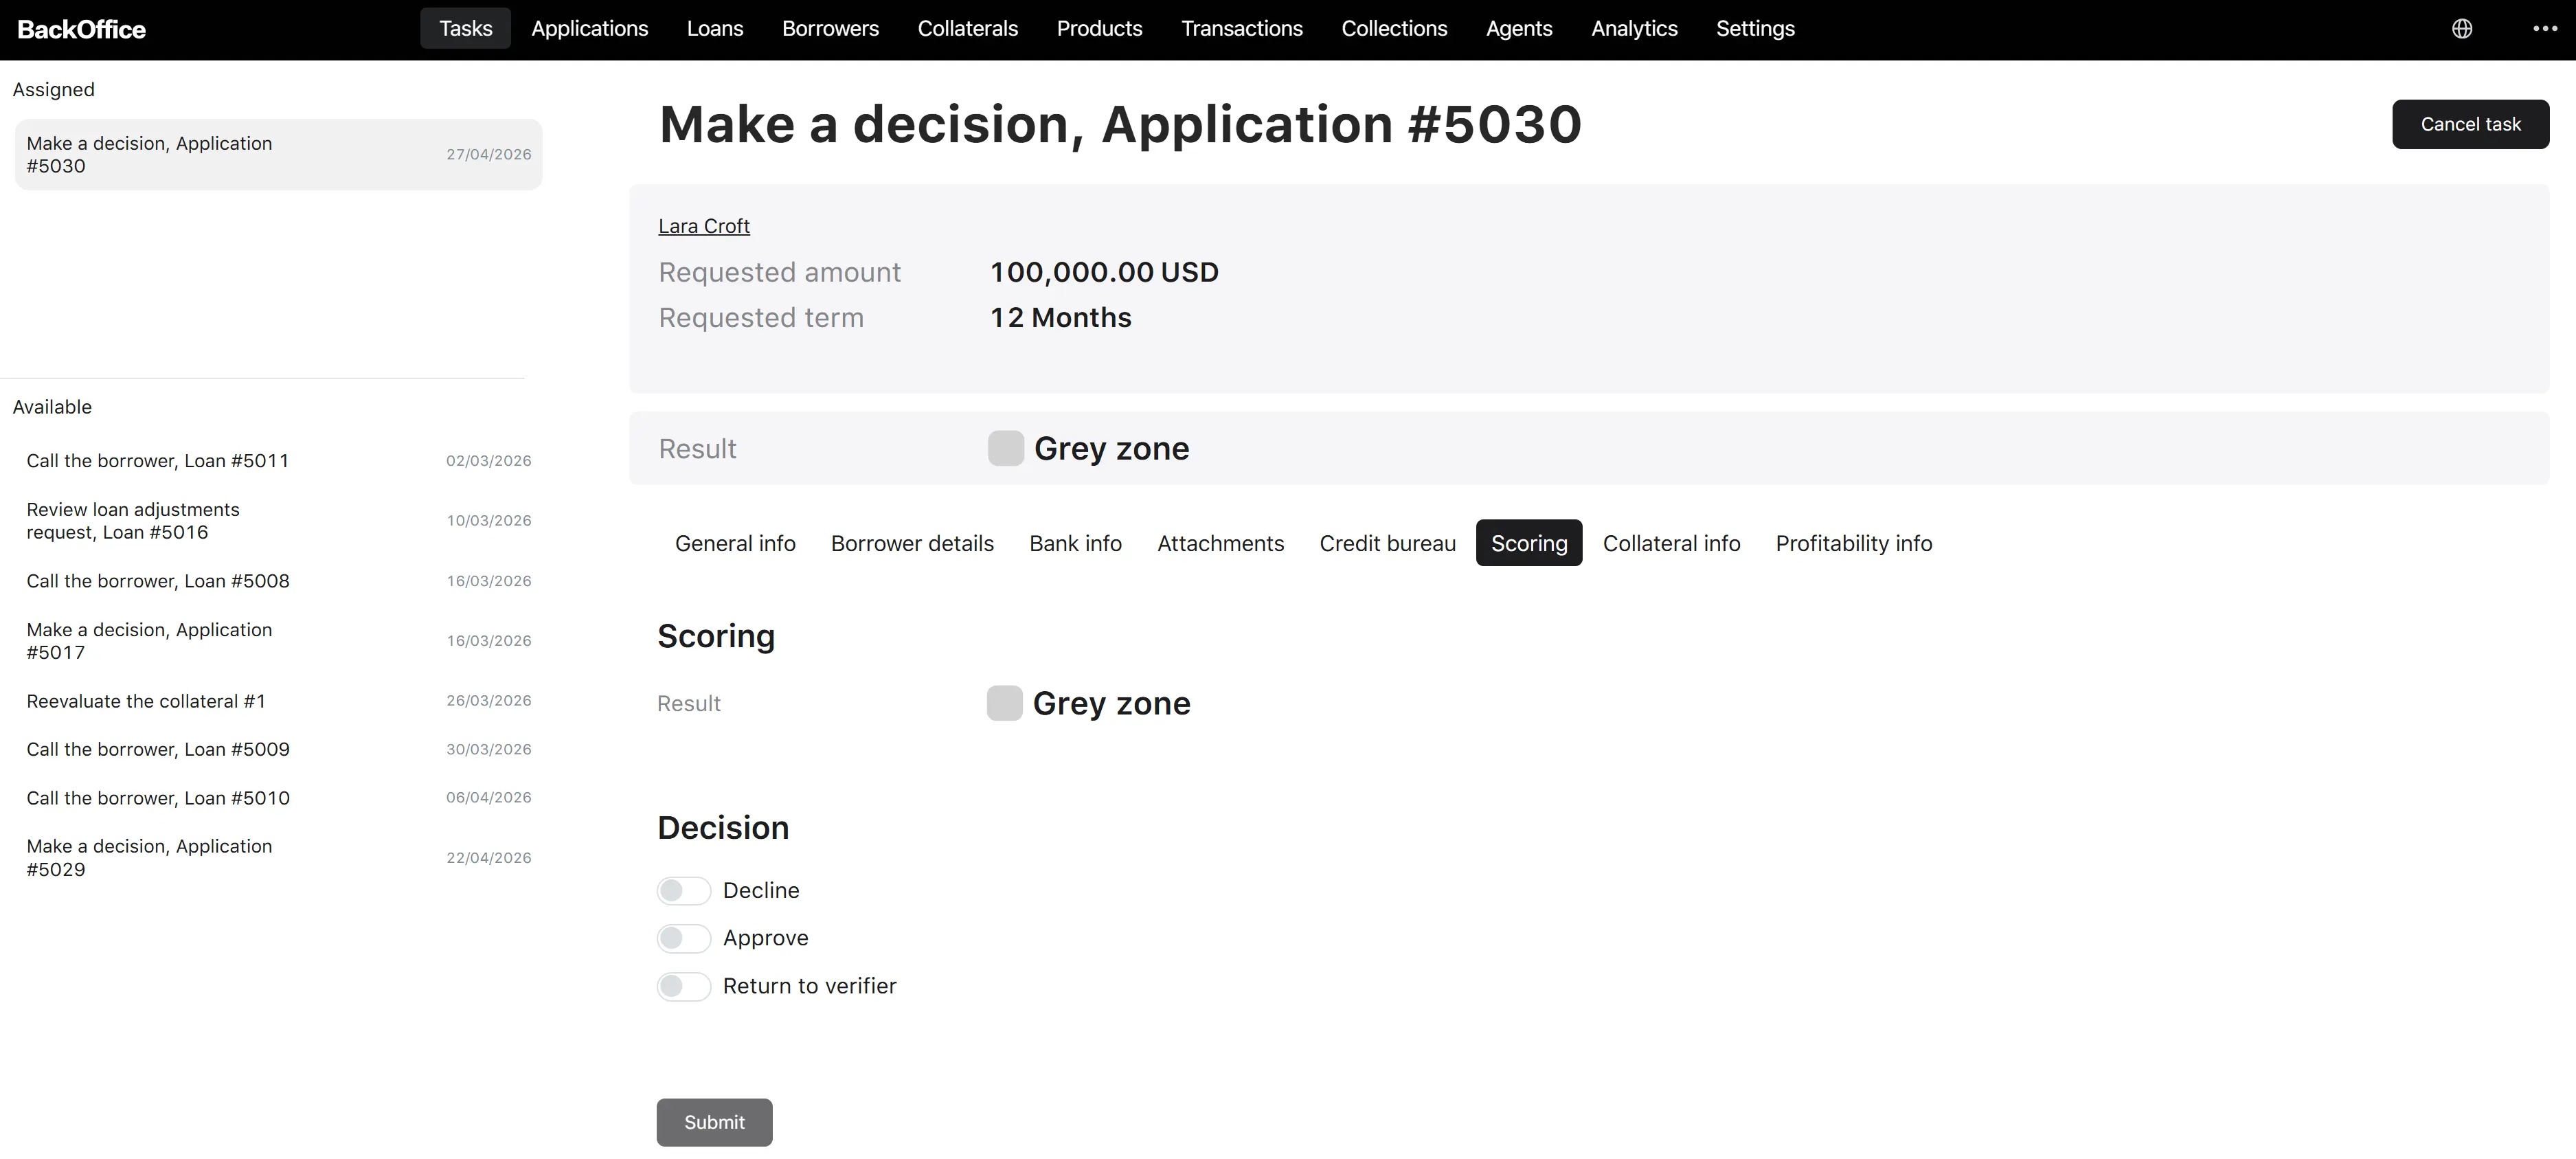Screen dimensions: 2576x1159
Task: Click the Assigned section heading
Action: pyautogui.click(x=54, y=90)
